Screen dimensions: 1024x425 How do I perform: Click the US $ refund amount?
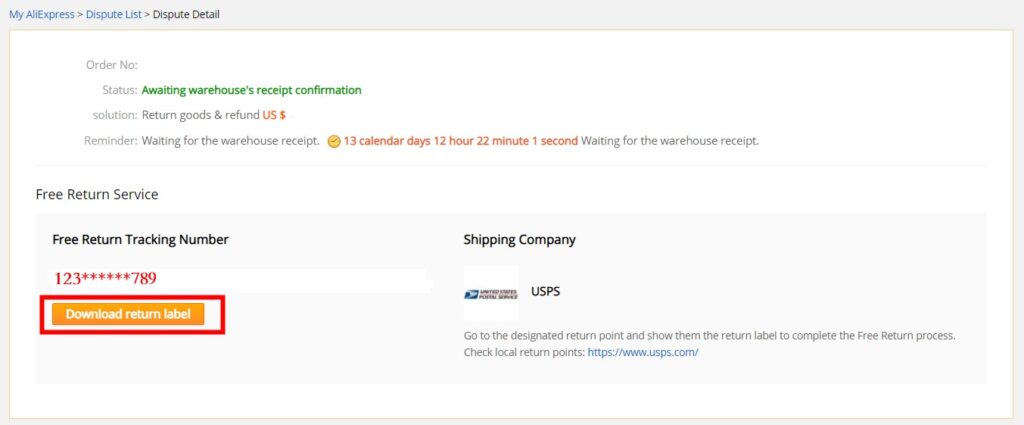coord(274,115)
